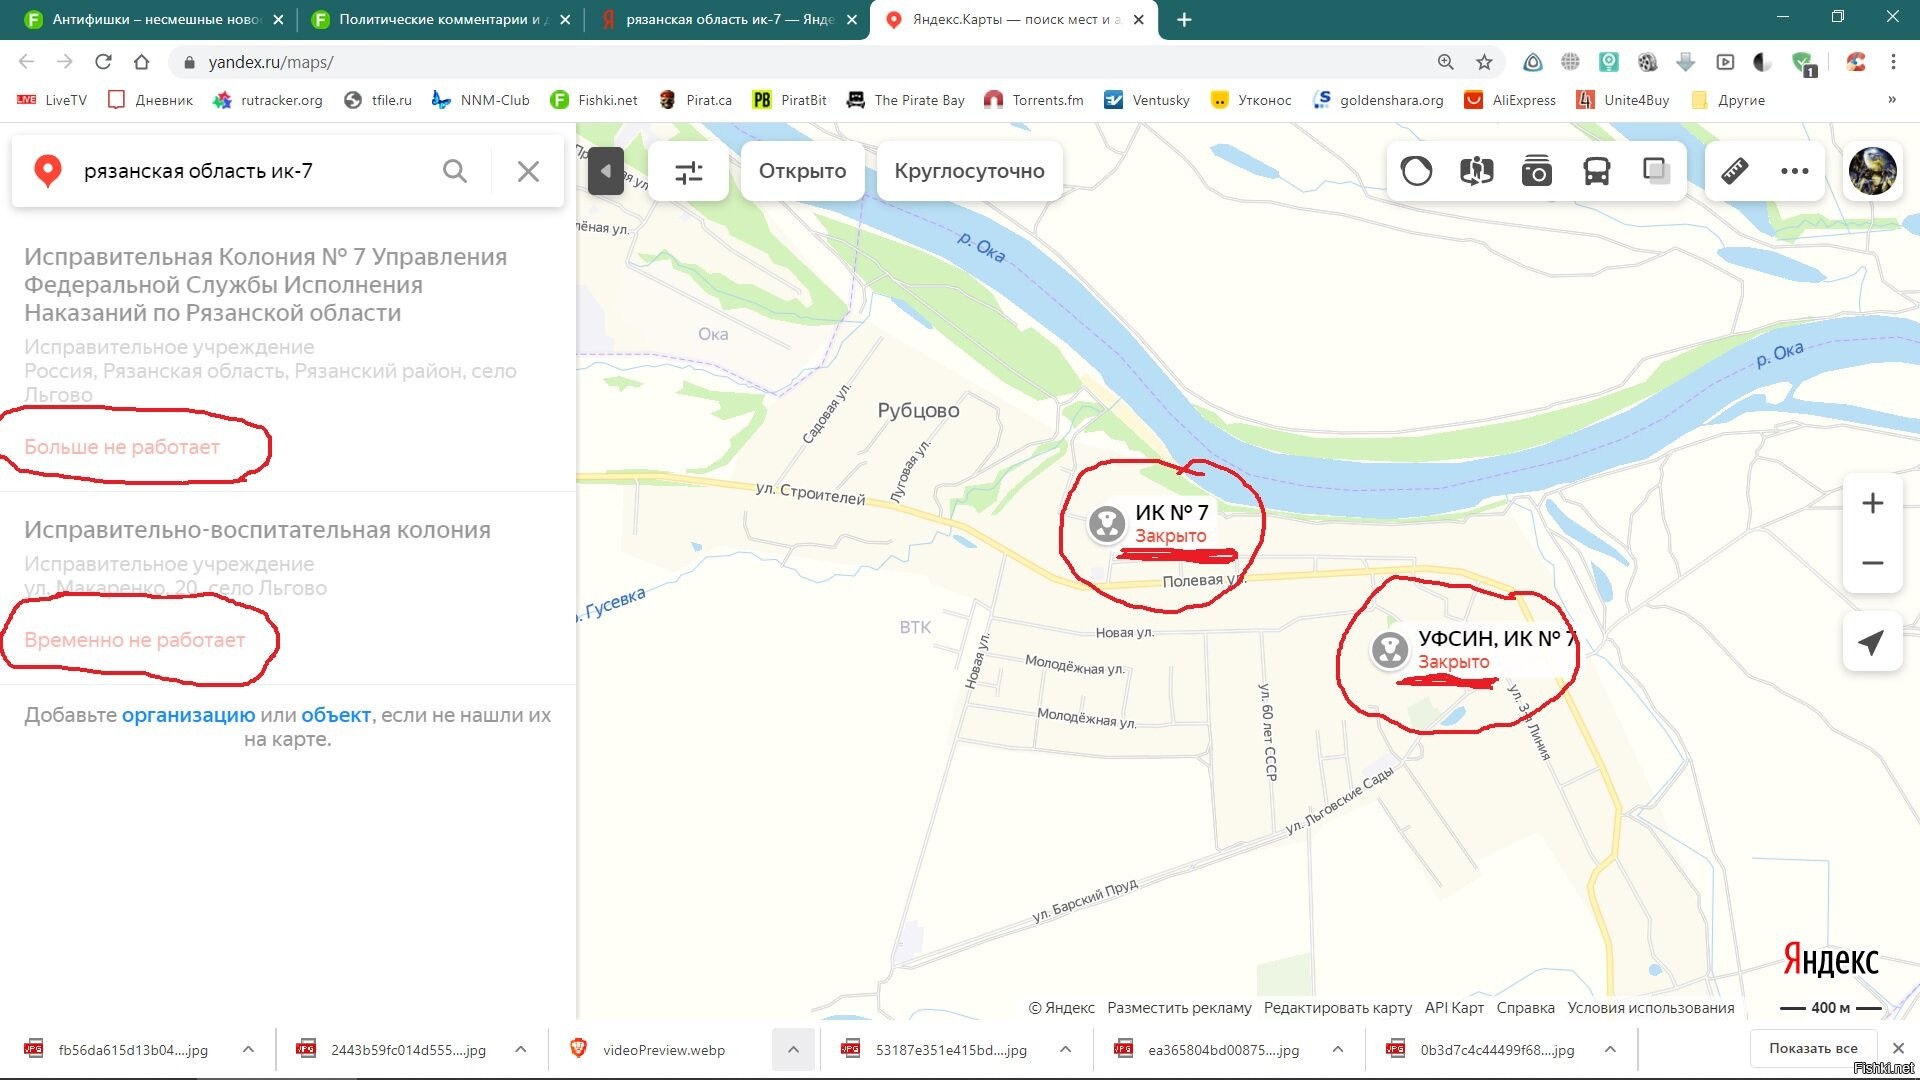Open the photos camera icon on map
Screen dimensions: 1920x1080
coord(1536,172)
